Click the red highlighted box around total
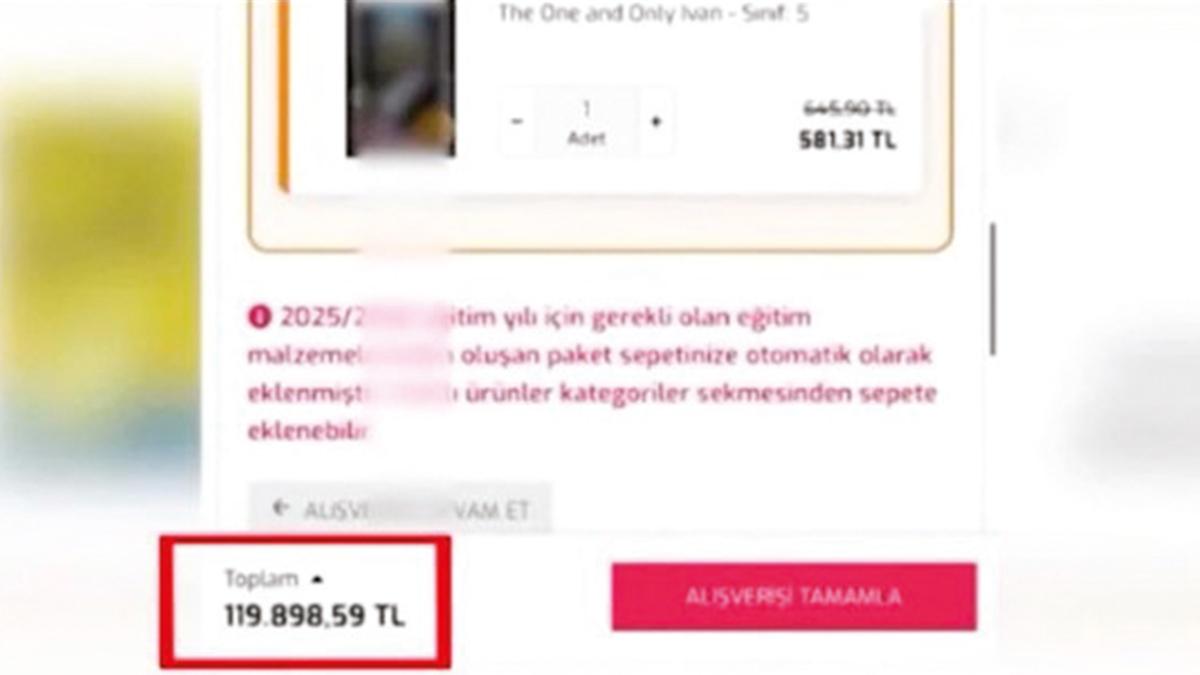The width and height of the screenshot is (1200, 675). pos(304,602)
